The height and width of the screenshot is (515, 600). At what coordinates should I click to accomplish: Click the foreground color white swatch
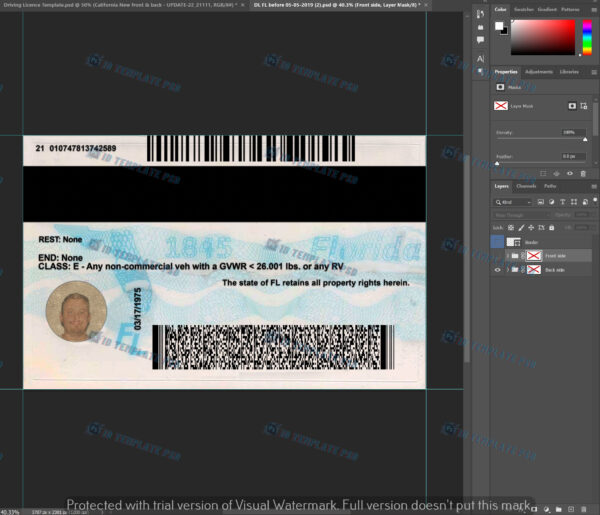coord(499,26)
